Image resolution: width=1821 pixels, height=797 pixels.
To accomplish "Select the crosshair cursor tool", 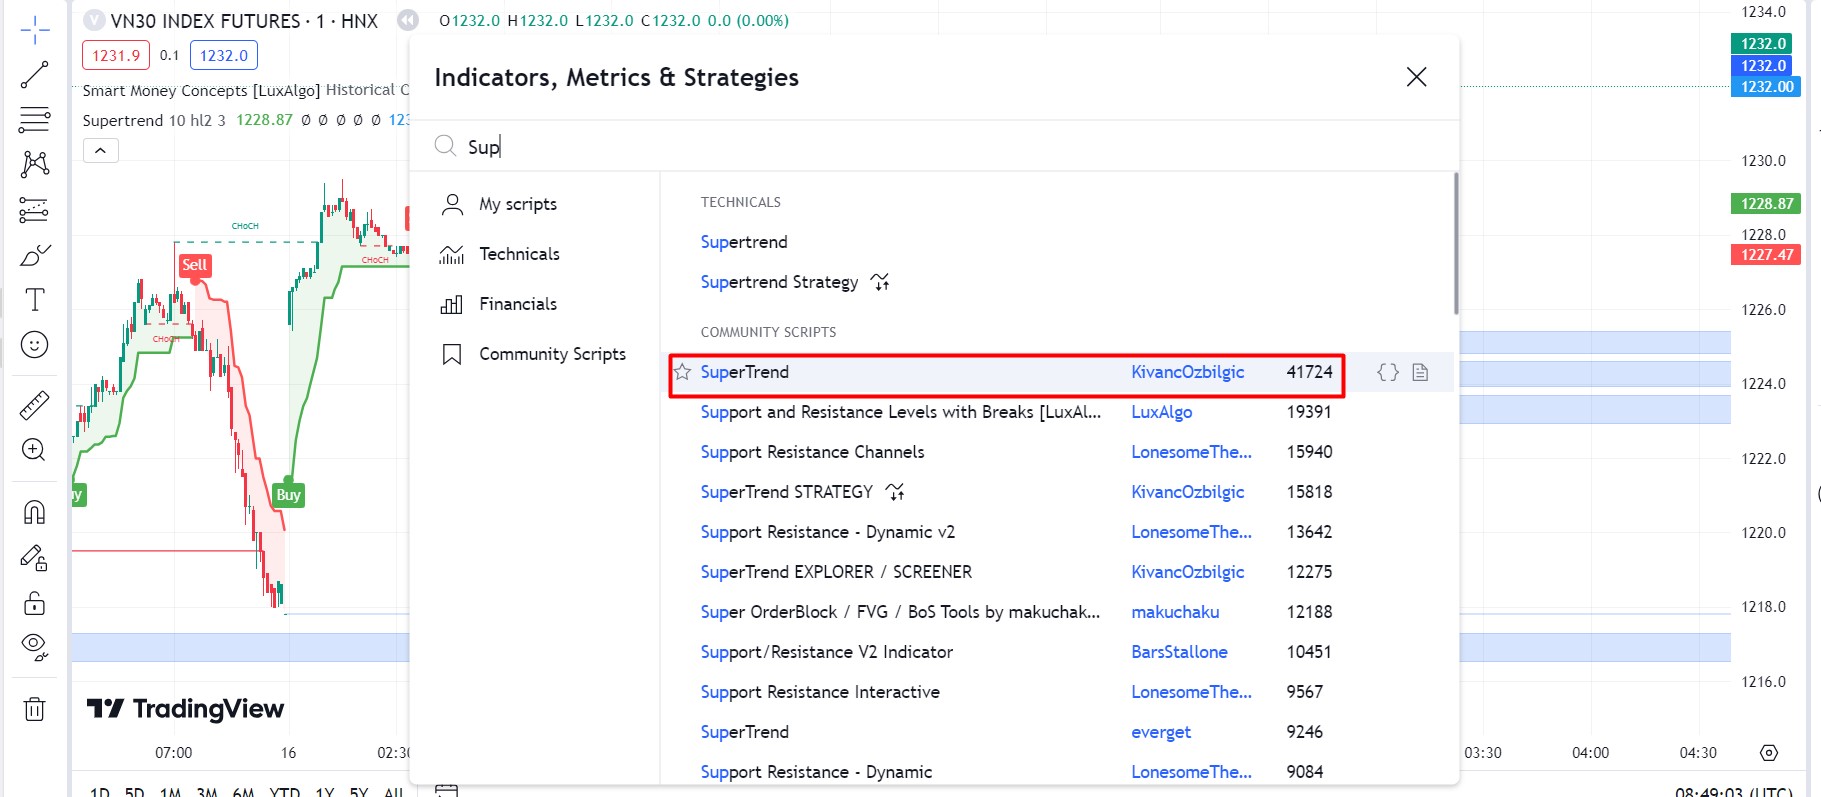I will tap(34, 30).
